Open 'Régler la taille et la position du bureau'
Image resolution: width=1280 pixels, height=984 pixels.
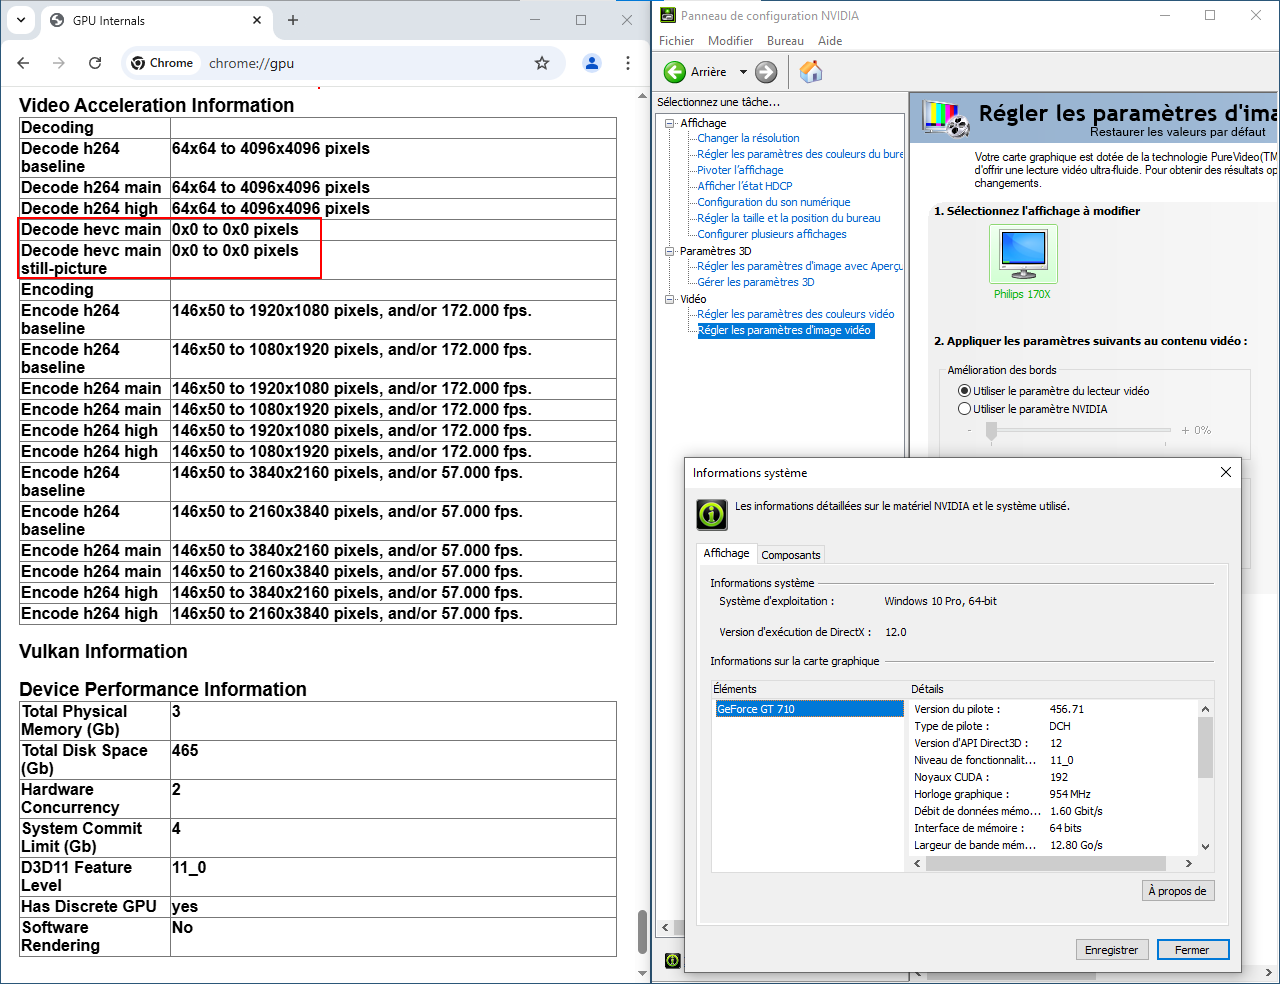point(789,218)
